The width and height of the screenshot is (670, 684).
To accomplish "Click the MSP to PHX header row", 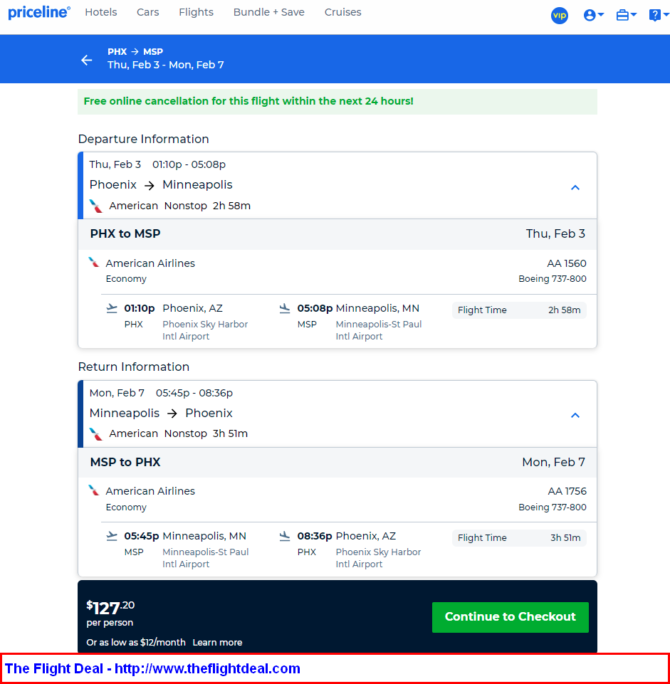I will coord(337,462).
